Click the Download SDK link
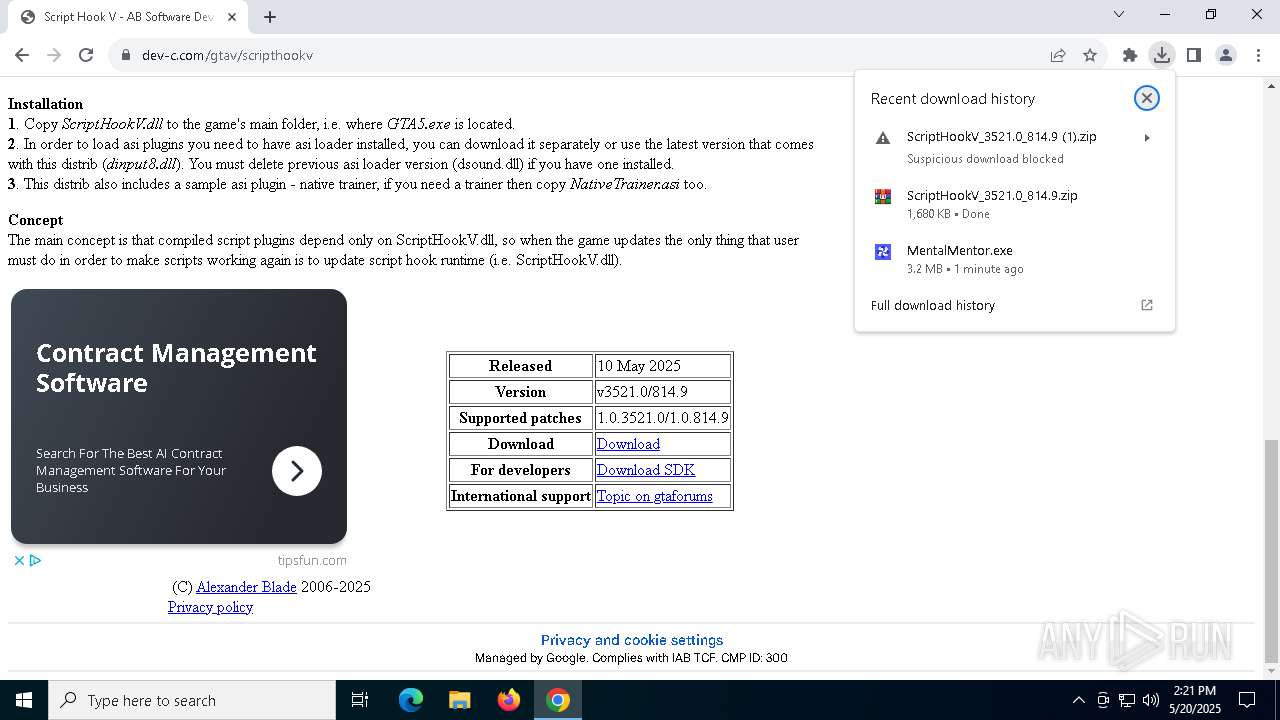Viewport: 1280px width, 720px height. 646,470
